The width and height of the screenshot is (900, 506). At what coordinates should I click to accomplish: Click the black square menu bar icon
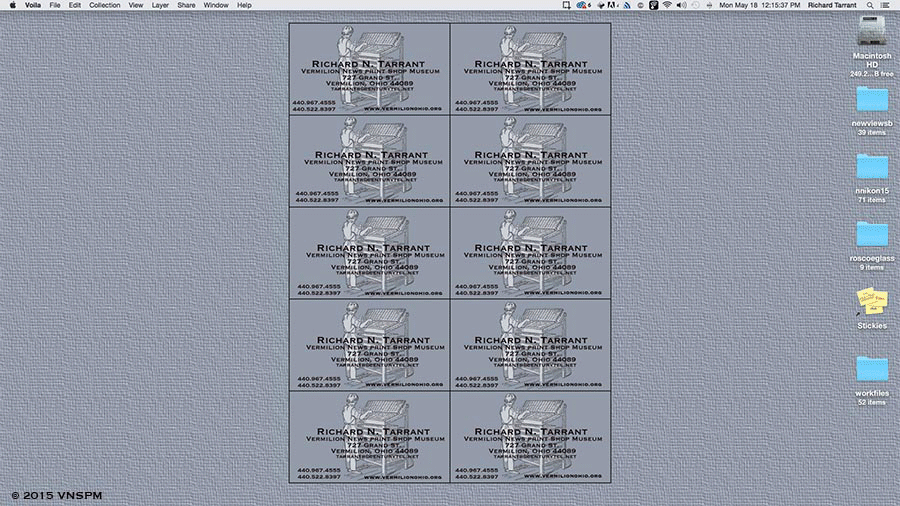[x=654, y=5]
